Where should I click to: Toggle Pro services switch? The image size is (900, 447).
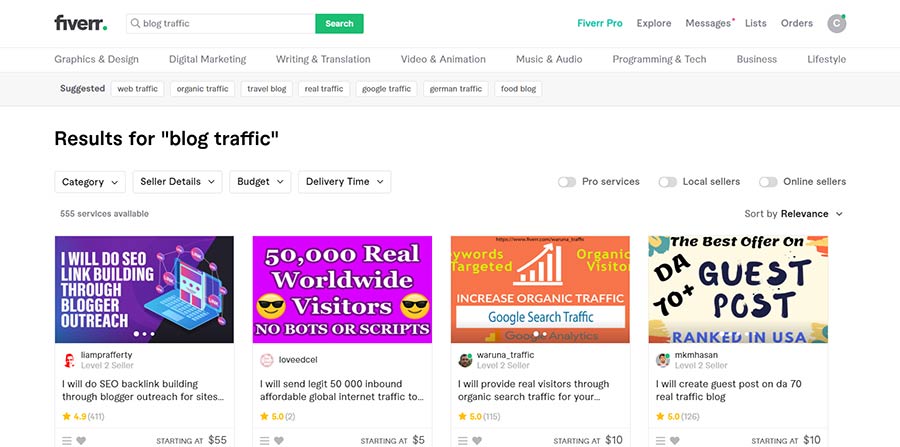pyautogui.click(x=567, y=182)
